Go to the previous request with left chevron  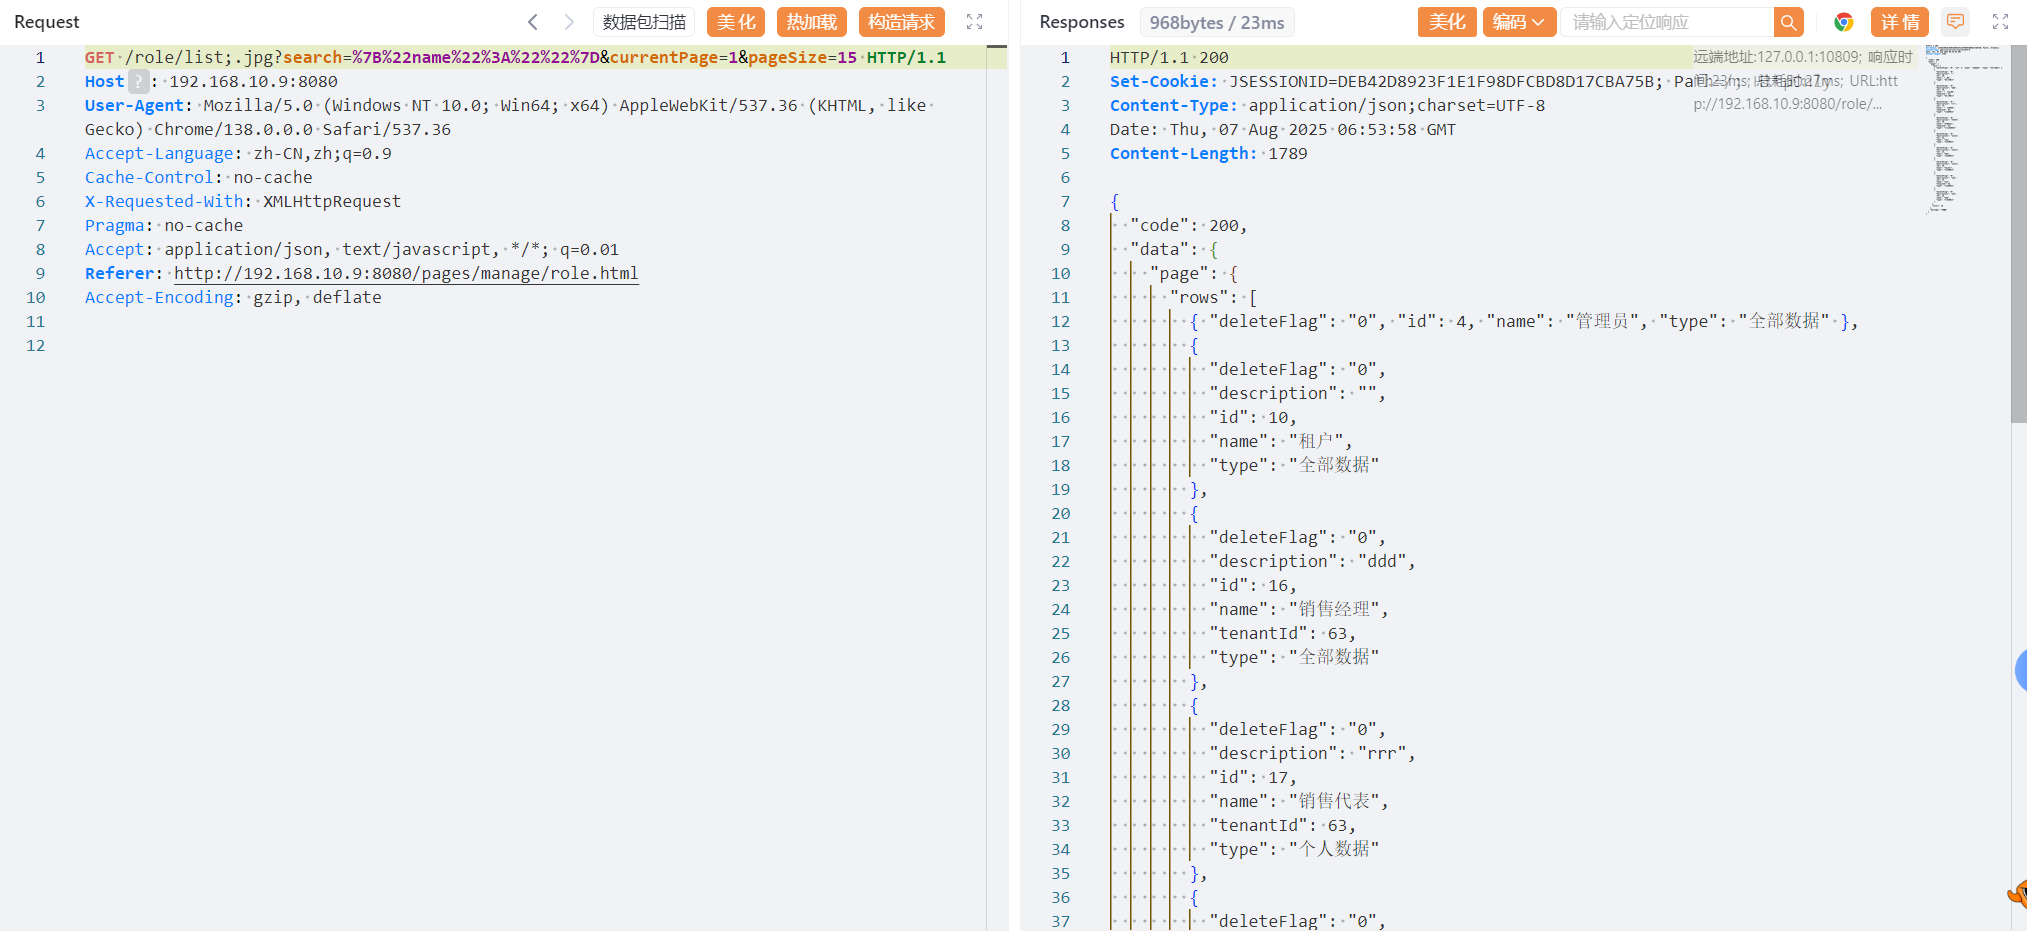tap(533, 22)
